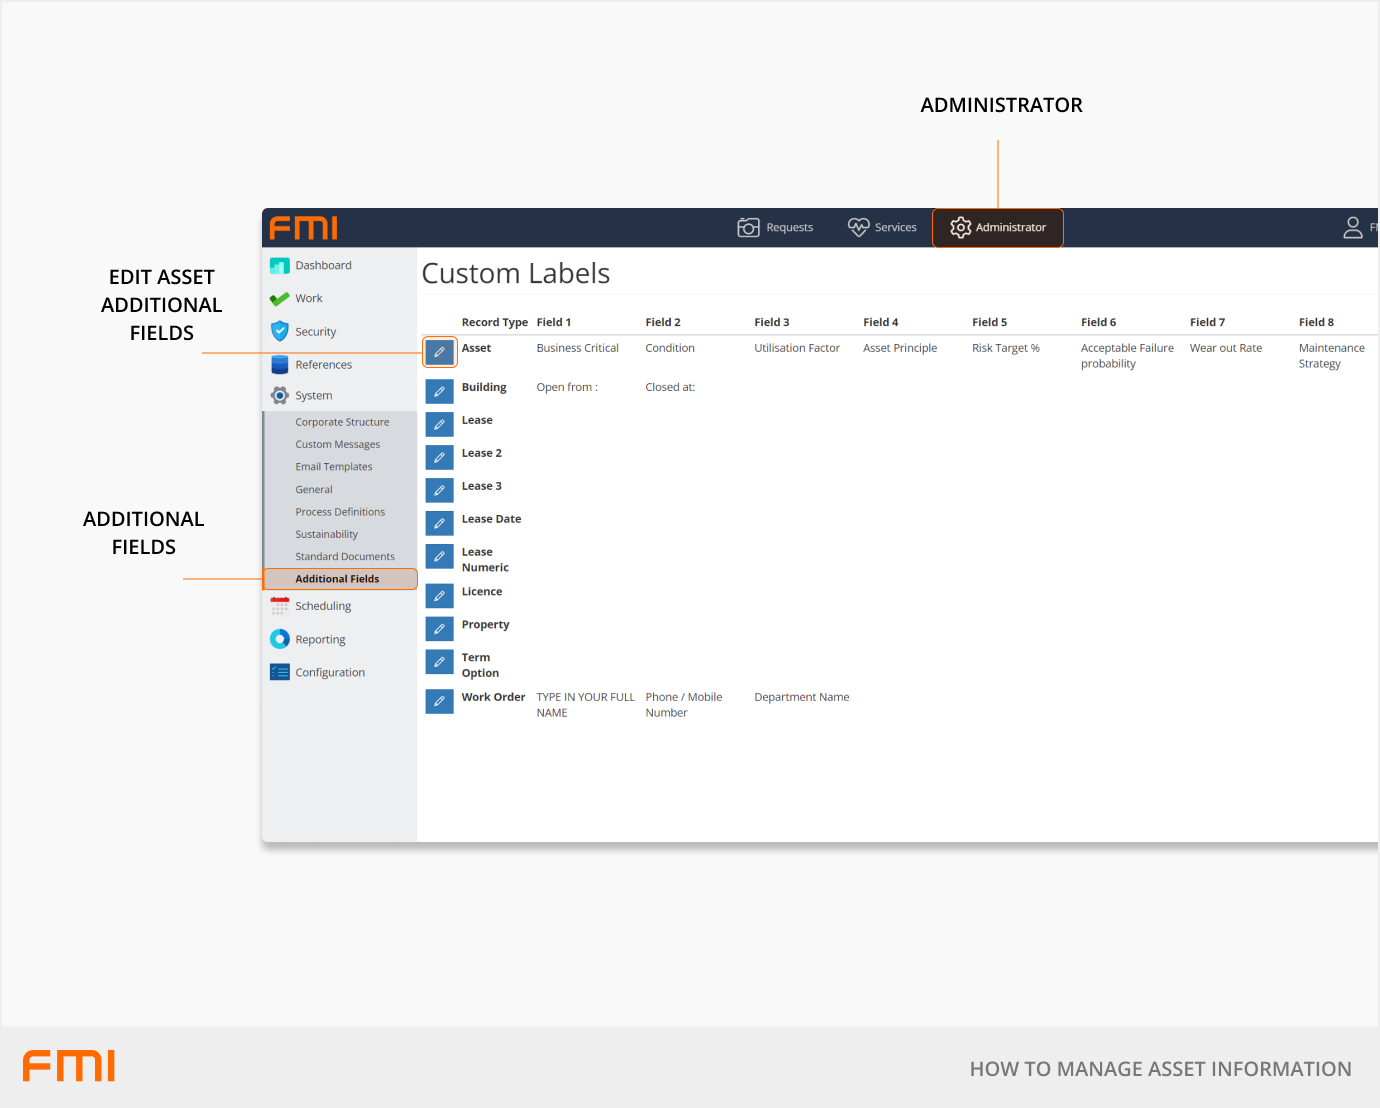
Task: Select Additional Fields in the System submenu
Action: (x=337, y=579)
